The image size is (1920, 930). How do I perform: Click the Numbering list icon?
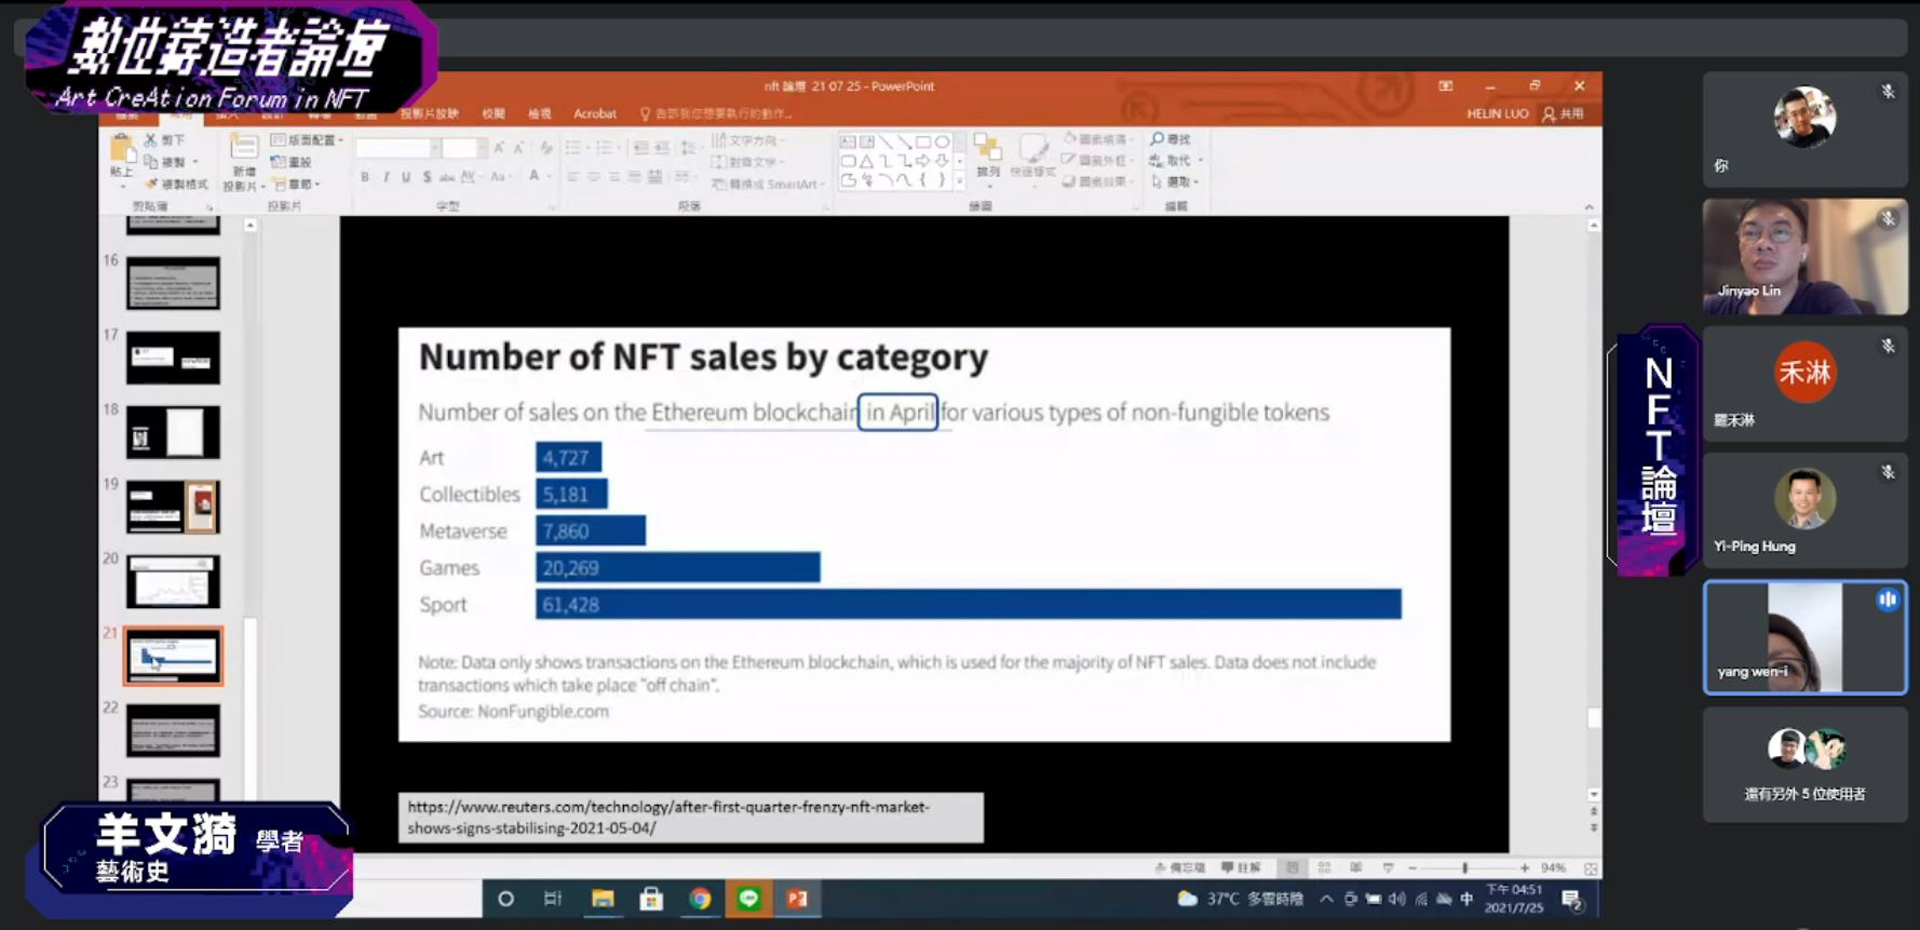pos(605,148)
